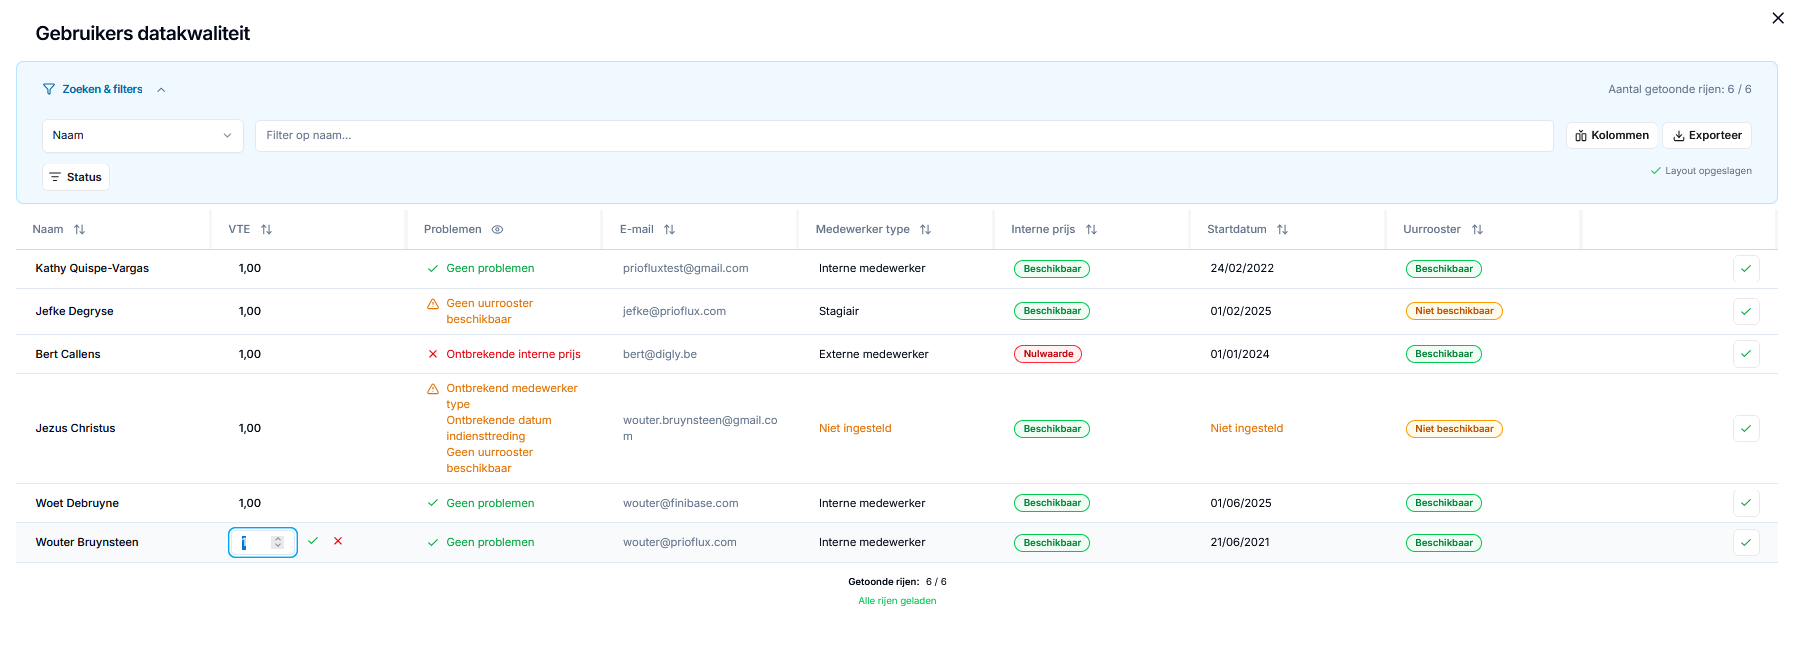Open the Kolommen column chooser
Image resolution: width=1799 pixels, height=650 pixels.
pyautogui.click(x=1612, y=136)
